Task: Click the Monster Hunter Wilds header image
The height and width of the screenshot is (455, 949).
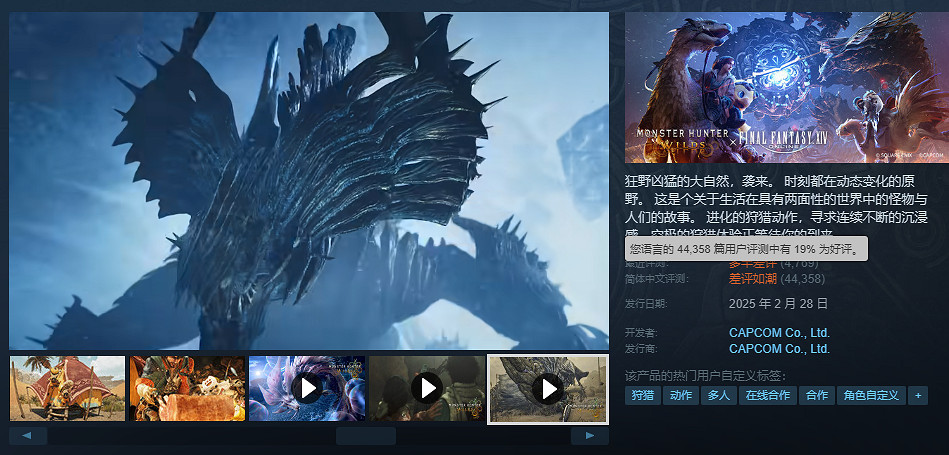Action: (x=785, y=87)
